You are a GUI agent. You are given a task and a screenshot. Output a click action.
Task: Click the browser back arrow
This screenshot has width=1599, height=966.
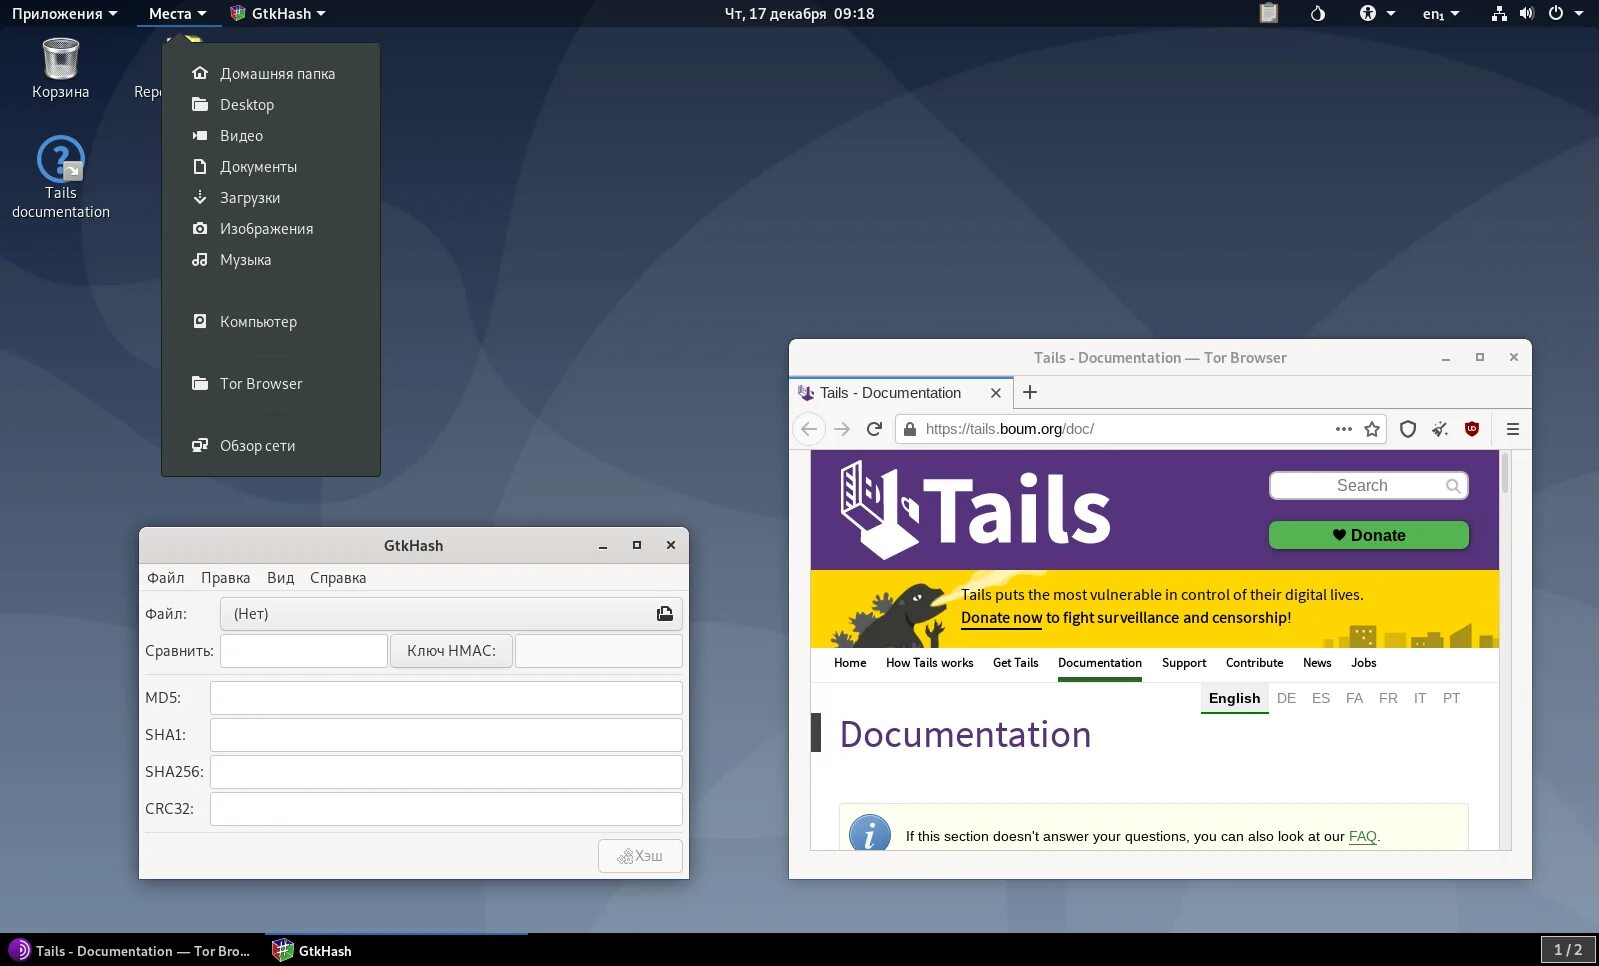click(x=809, y=429)
